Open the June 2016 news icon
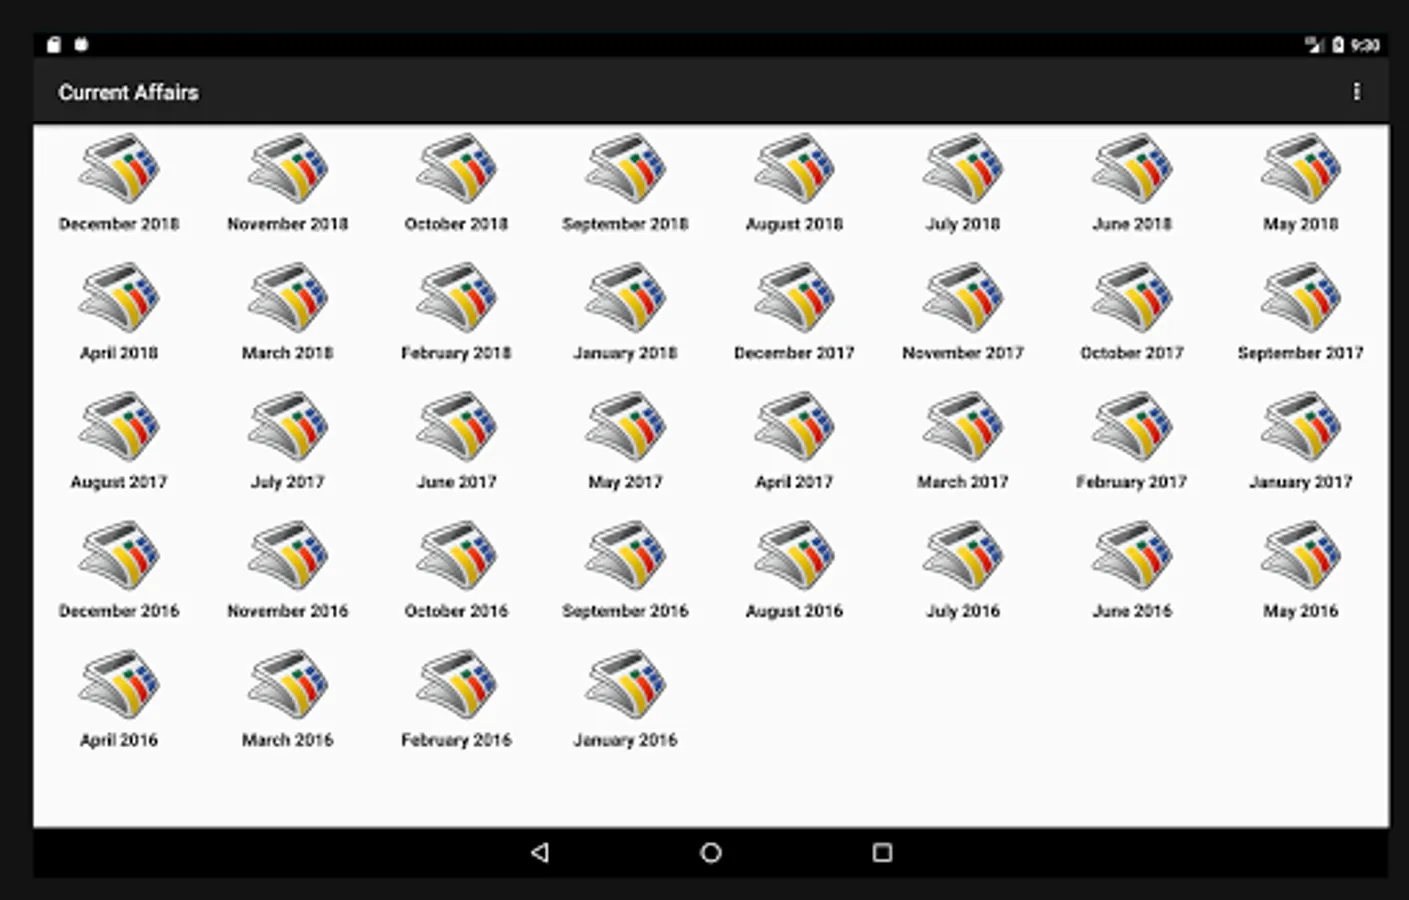 tap(1132, 556)
